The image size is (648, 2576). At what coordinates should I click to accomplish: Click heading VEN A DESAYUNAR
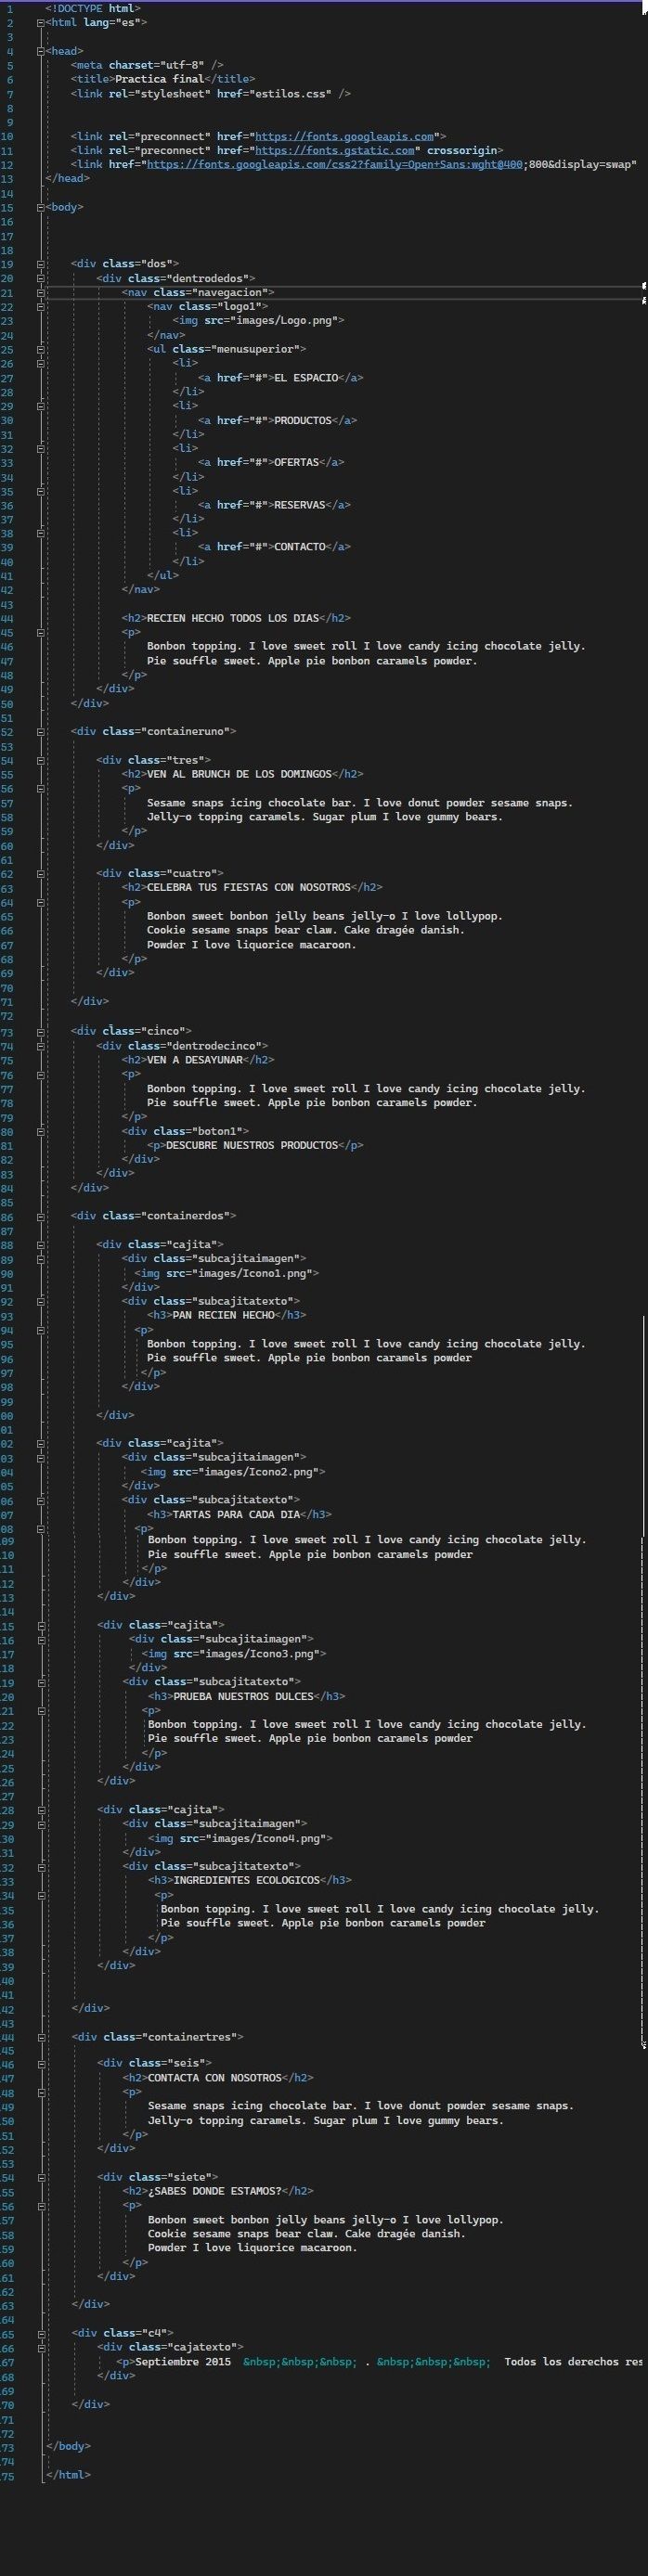[x=195, y=1059]
